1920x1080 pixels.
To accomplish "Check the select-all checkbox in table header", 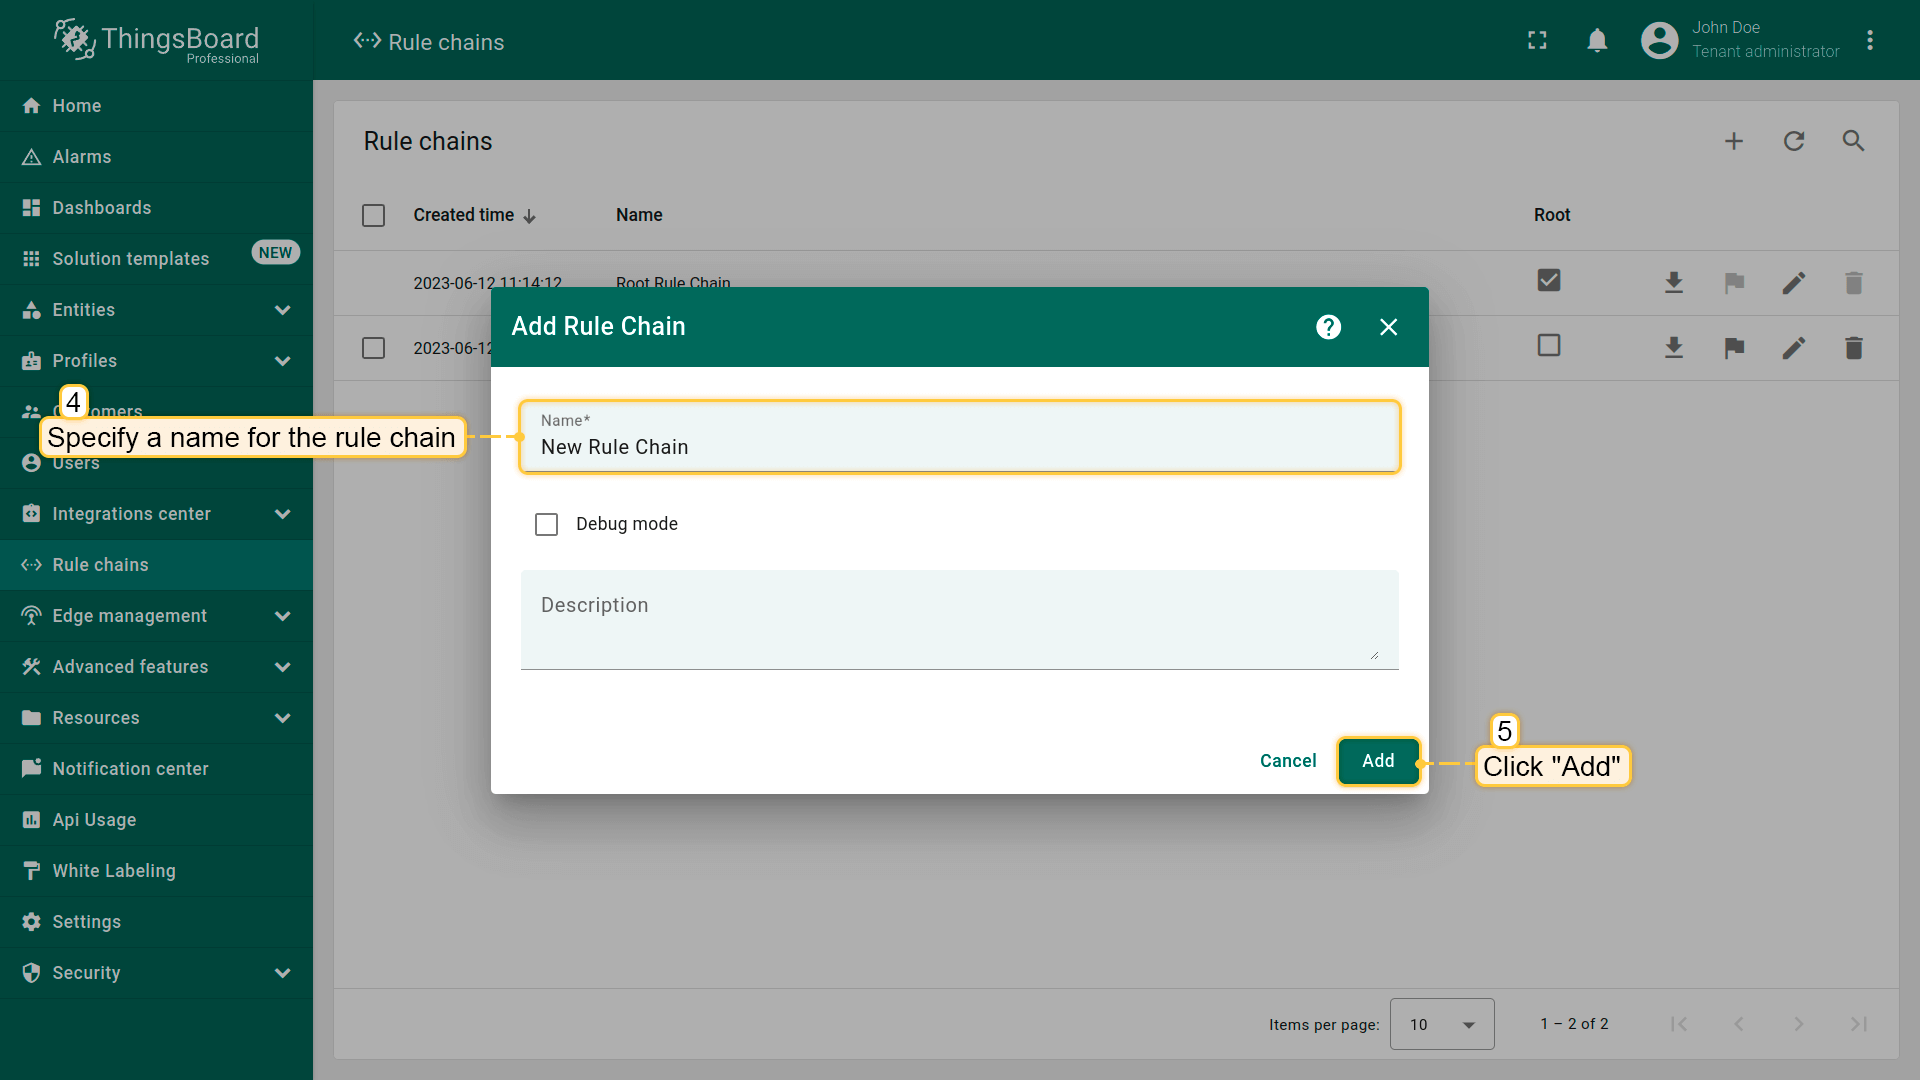I will [x=373, y=215].
